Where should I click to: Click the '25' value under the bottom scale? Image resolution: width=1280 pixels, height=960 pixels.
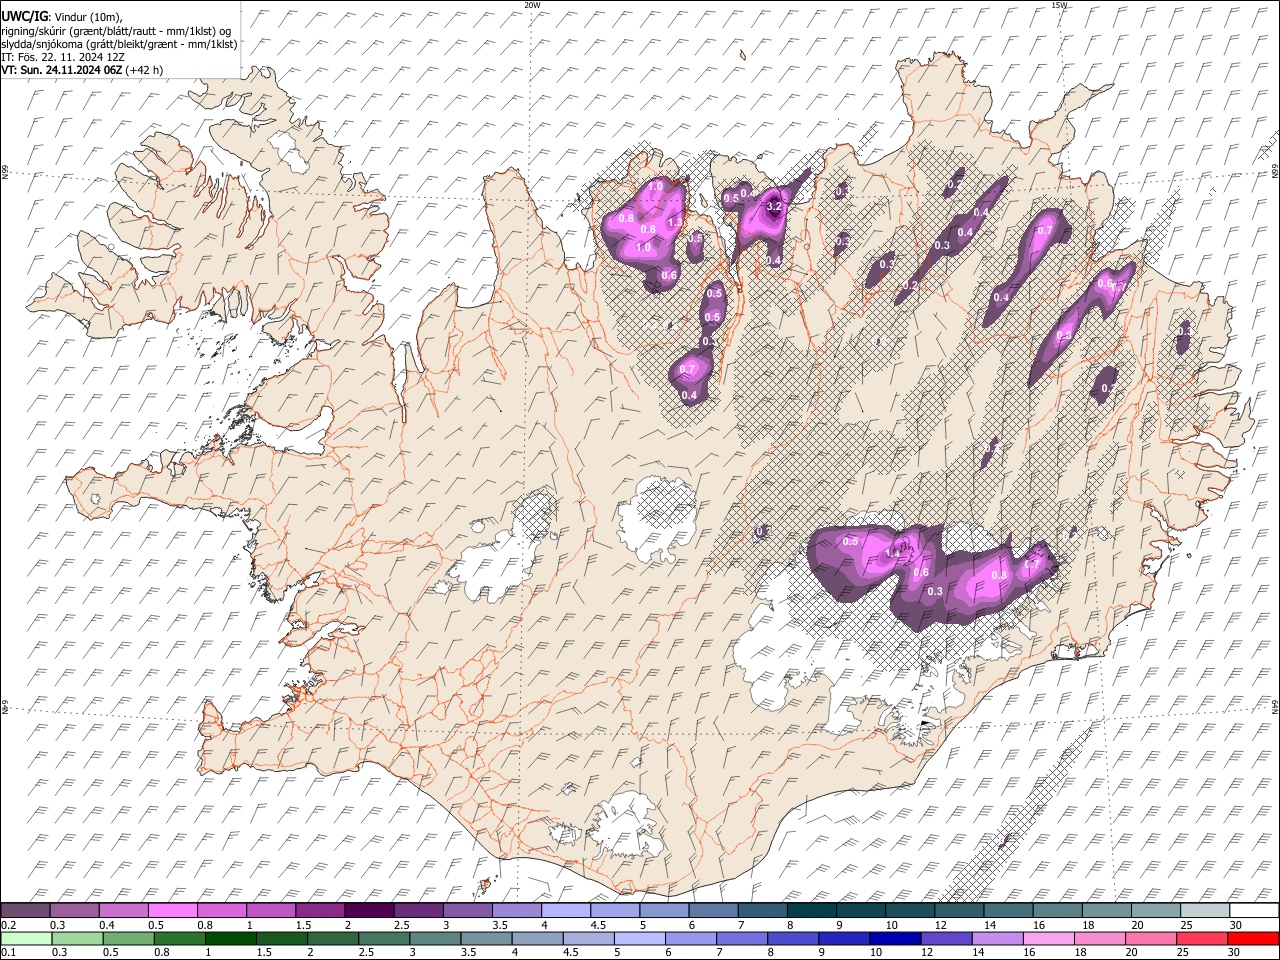pyautogui.click(x=1184, y=952)
